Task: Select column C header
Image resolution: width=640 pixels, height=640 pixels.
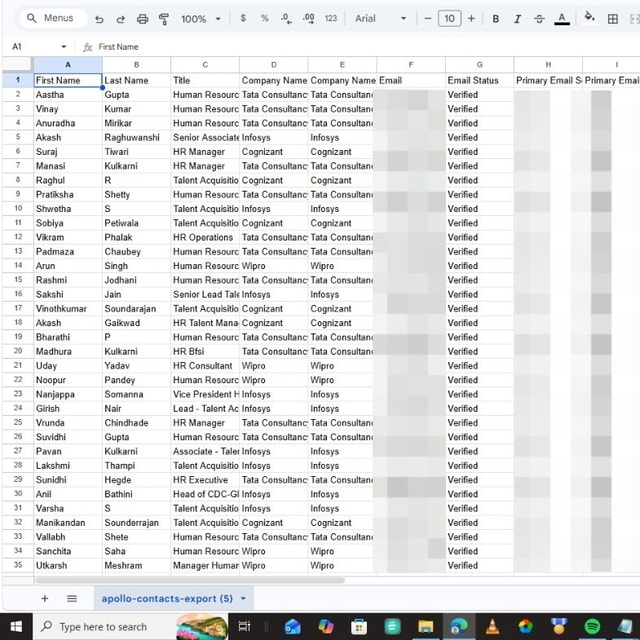Action: point(205,64)
